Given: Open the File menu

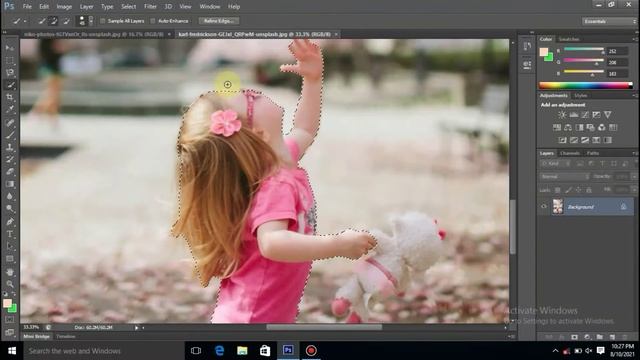Looking at the screenshot, I should coord(27,7).
